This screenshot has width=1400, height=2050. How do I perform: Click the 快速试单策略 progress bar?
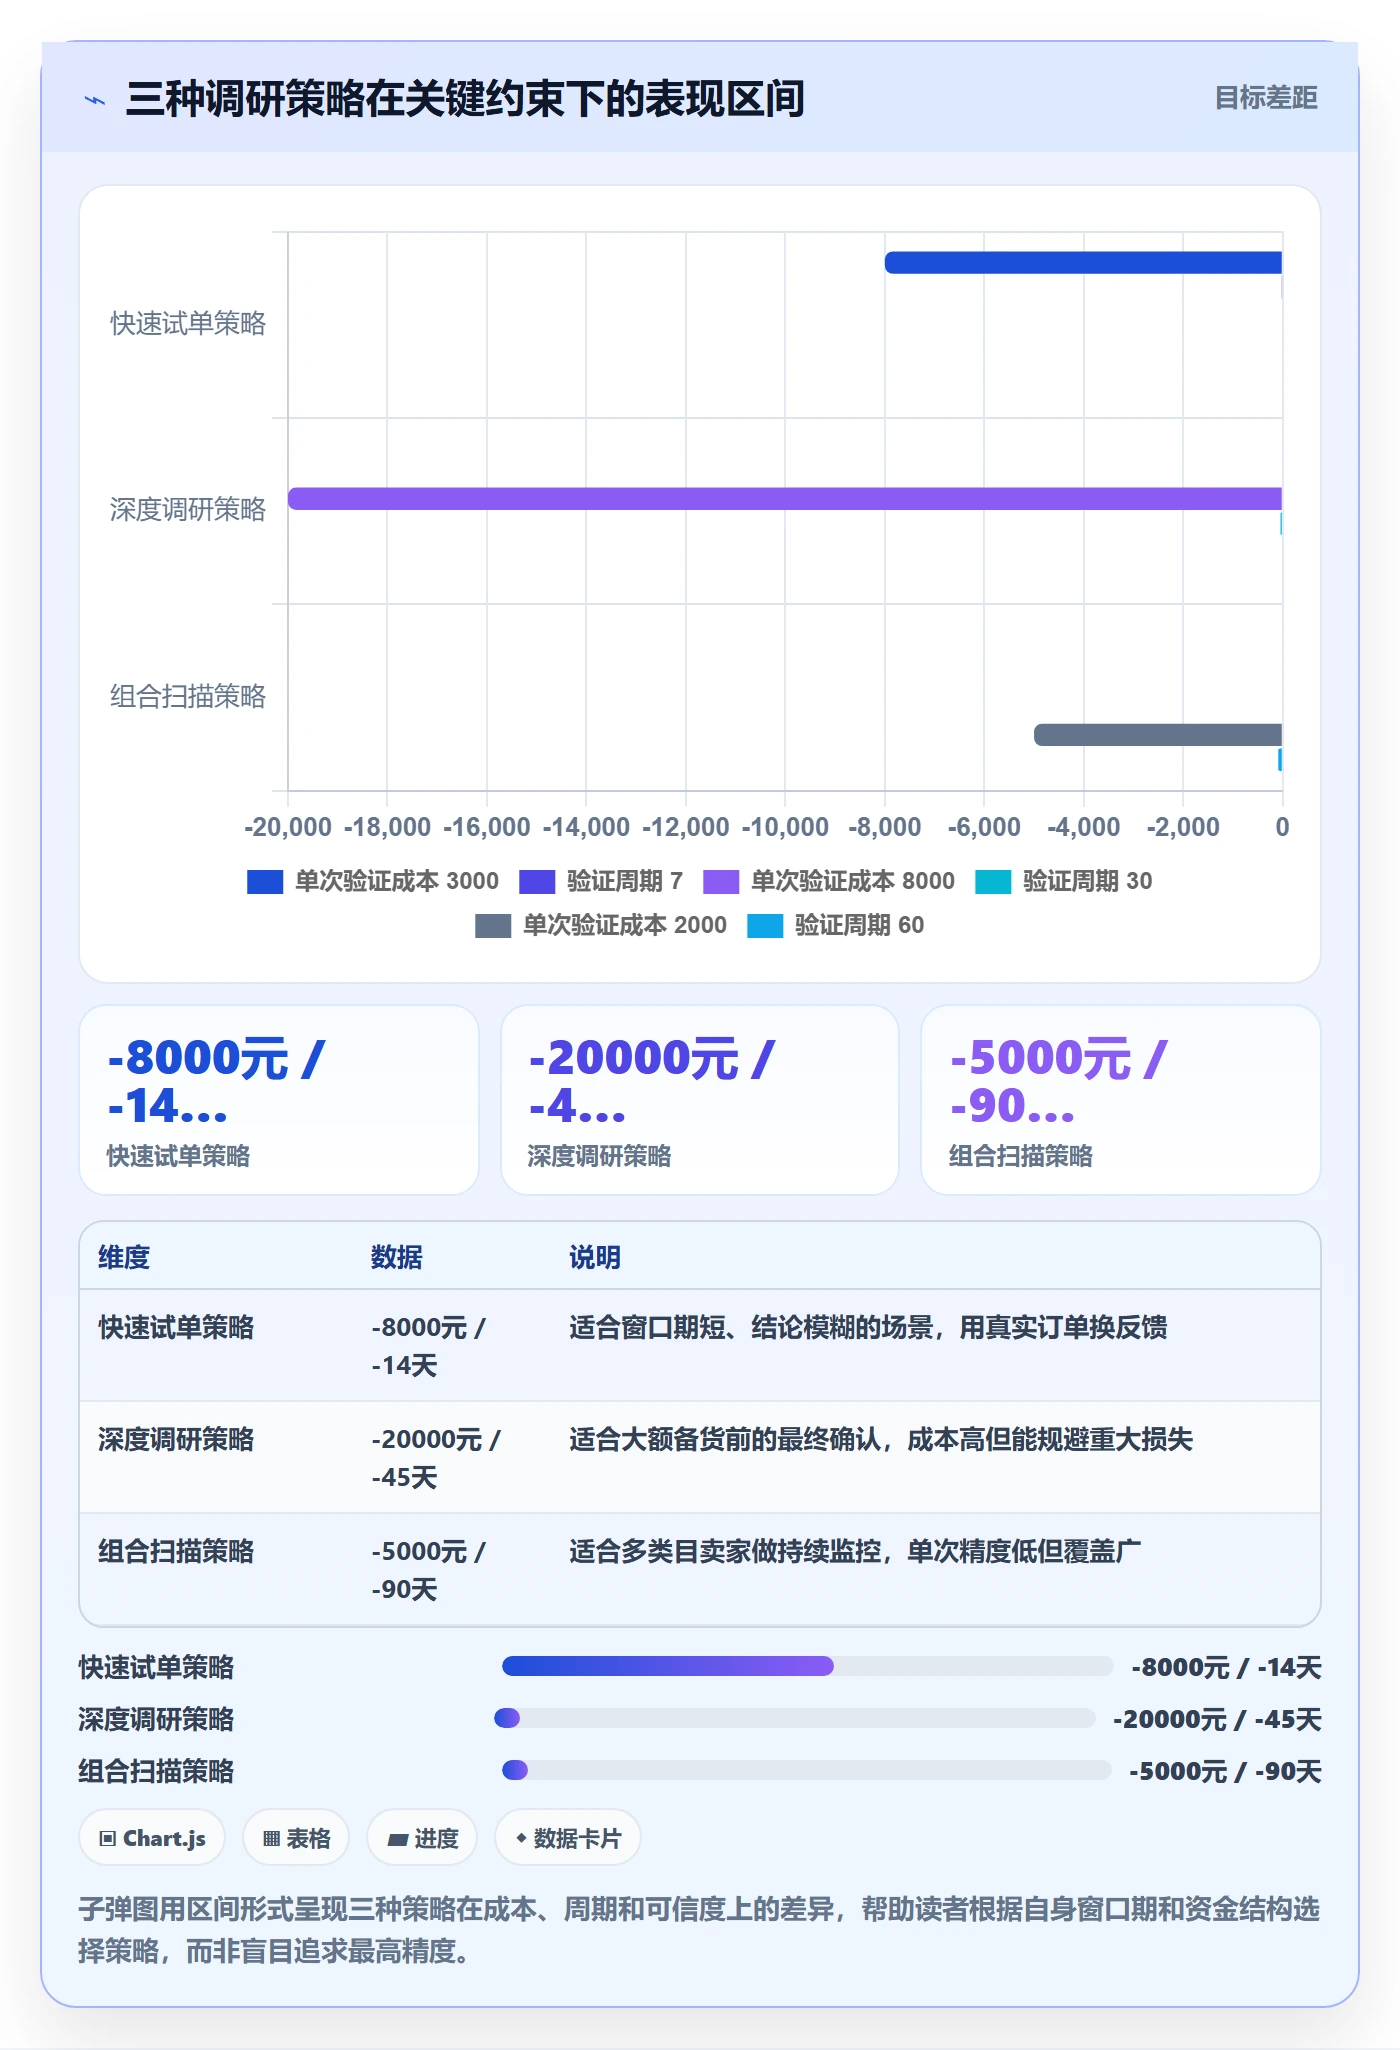coord(807,1666)
